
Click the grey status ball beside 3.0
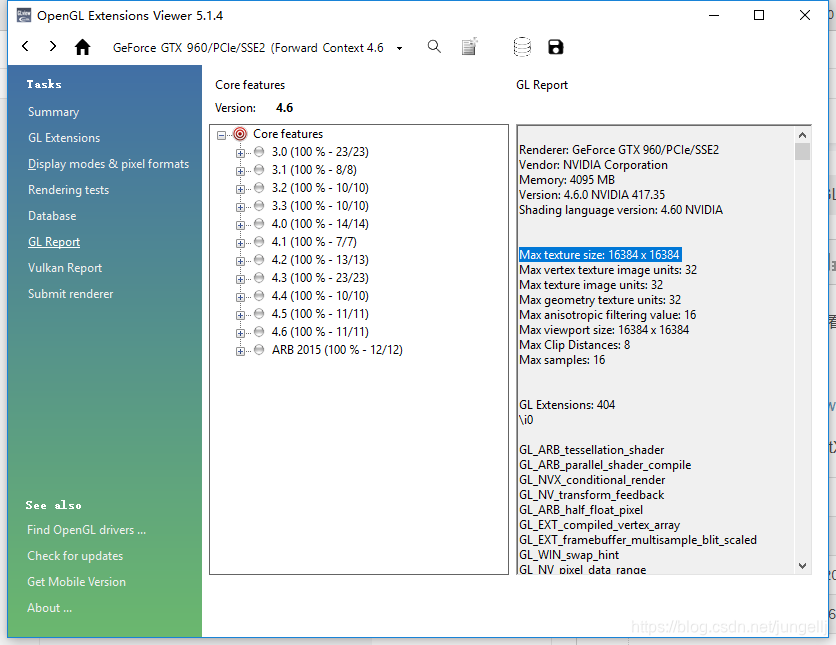coord(259,152)
